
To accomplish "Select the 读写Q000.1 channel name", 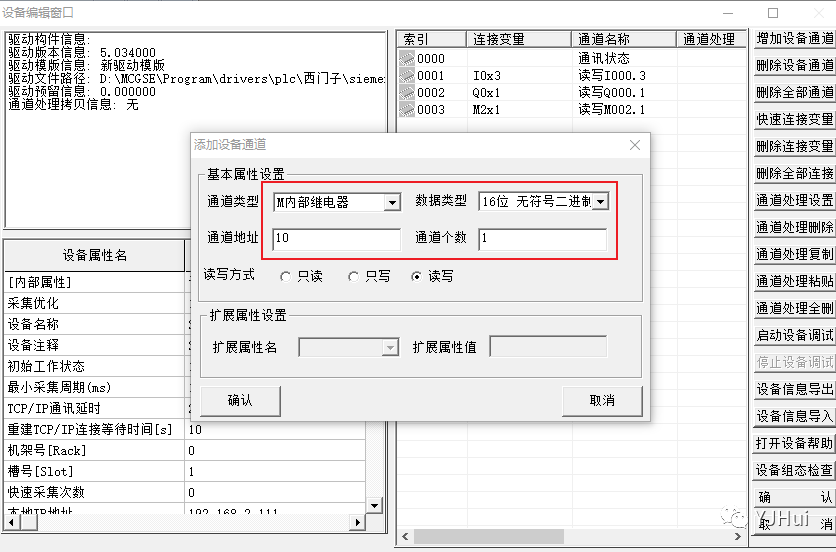I will 612,93.
